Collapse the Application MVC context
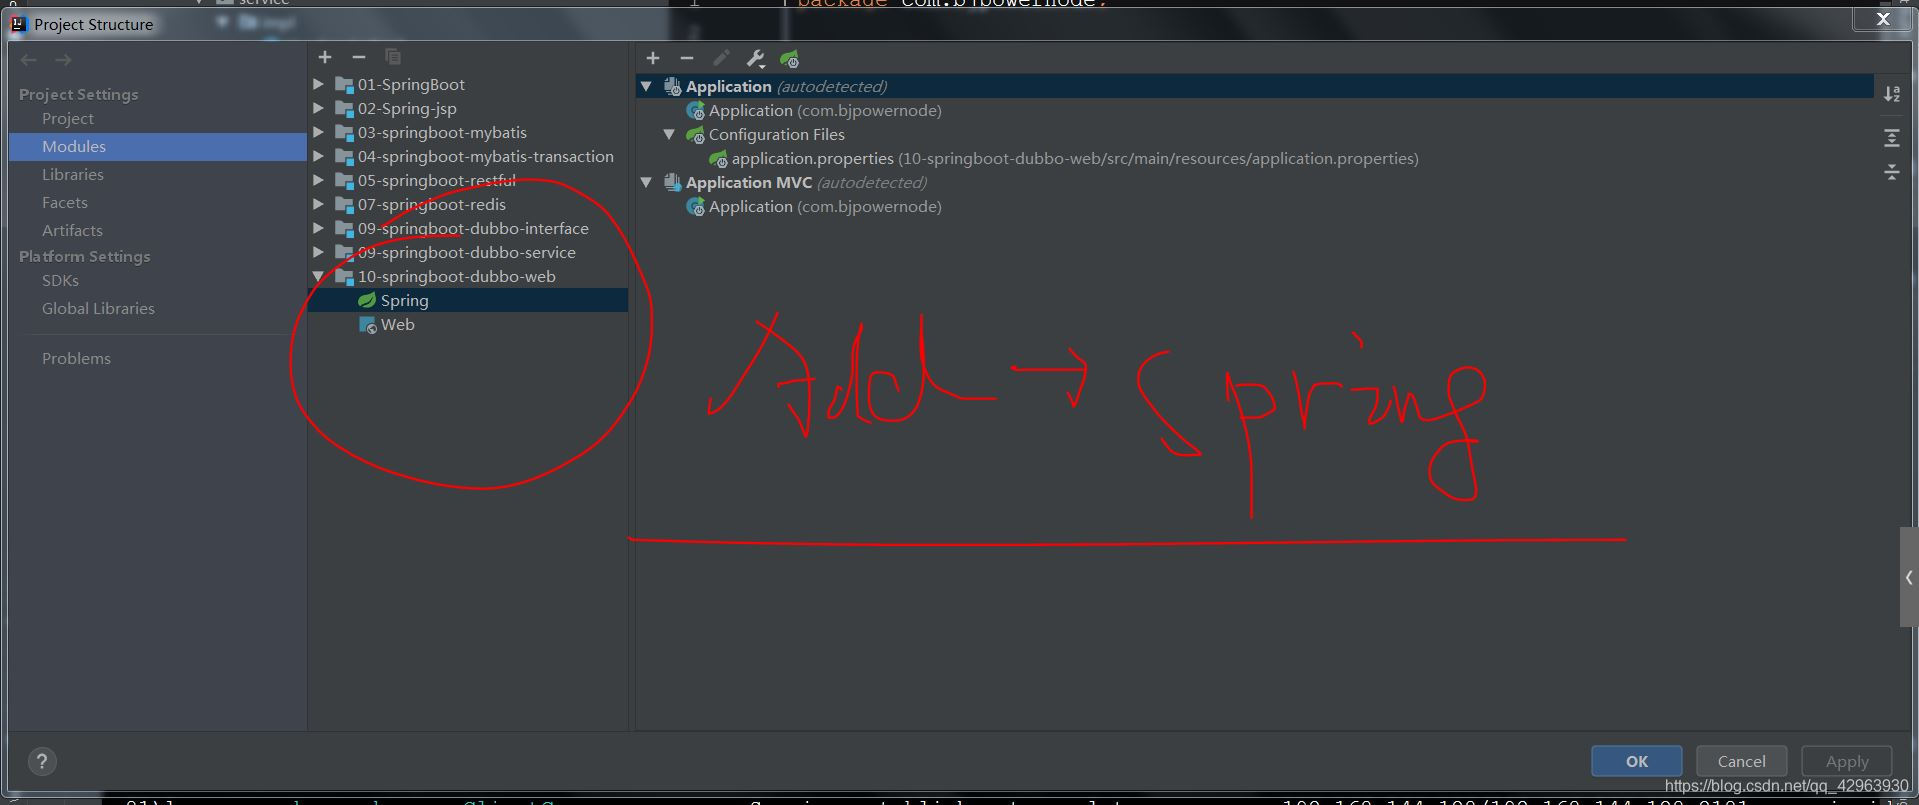The width and height of the screenshot is (1919, 805). coord(646,182)
